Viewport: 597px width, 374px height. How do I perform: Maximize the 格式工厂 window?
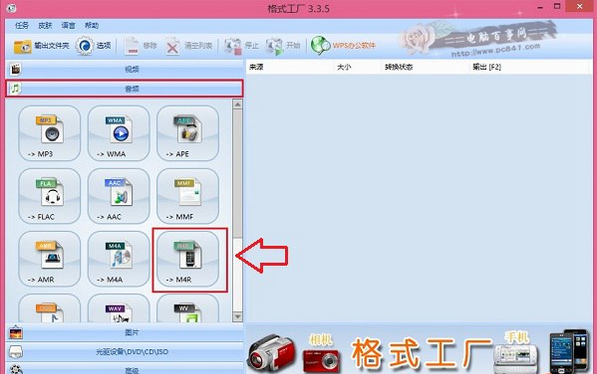coord(557,6)
